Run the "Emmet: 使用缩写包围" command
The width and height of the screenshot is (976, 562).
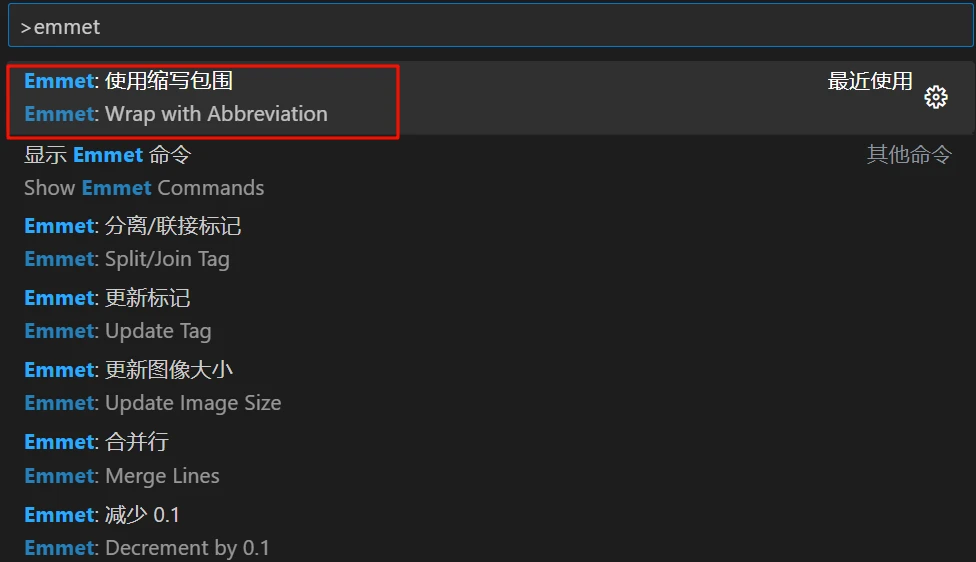pyautogui.click(x=129, y=81)
